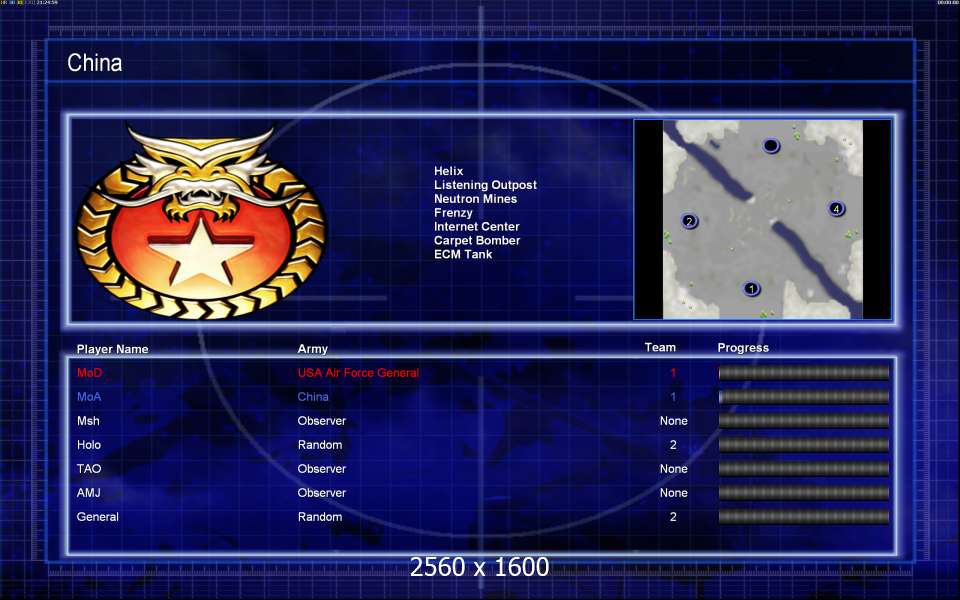Click the China dragon faction emblem

click(x=201, y=221)
